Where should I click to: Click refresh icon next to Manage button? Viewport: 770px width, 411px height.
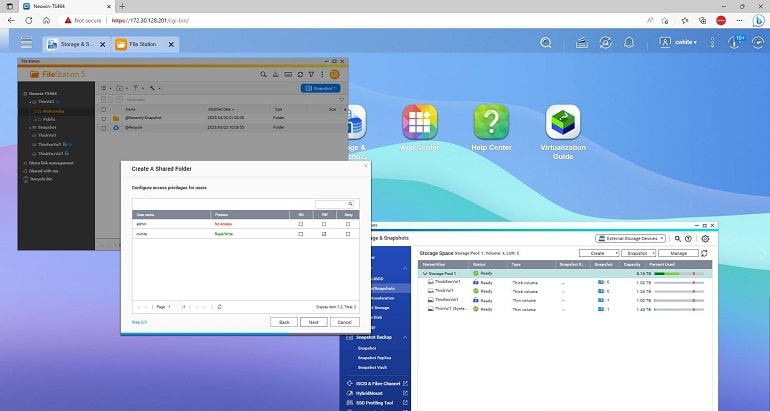(x=704, y=253)
